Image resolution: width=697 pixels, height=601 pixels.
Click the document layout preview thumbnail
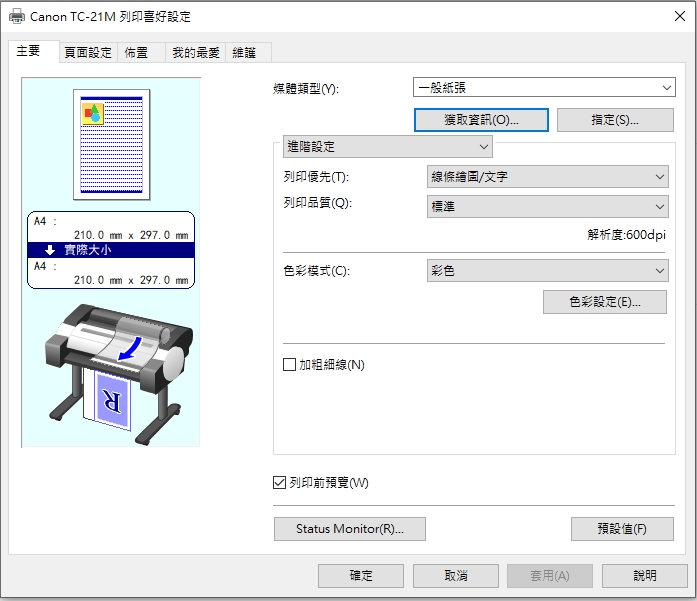[x=112, y=144]
